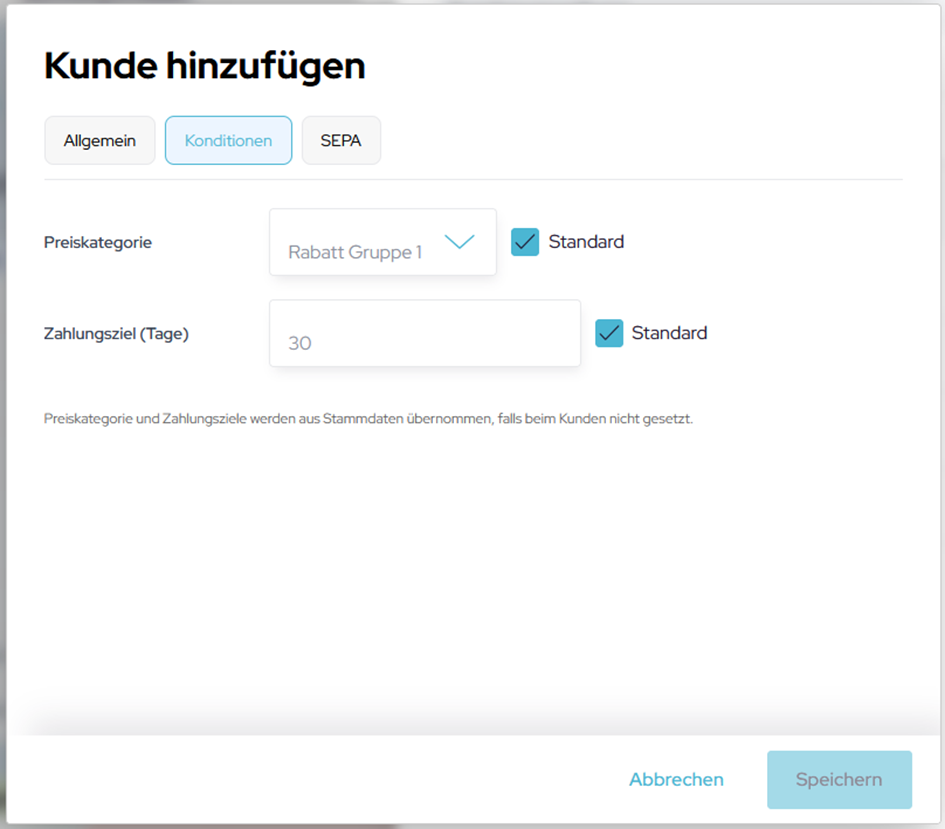Click the Zahlungsziel (Tage) input field
The height and width of the screenshot is (829, 945).
(x=425, y=334)
